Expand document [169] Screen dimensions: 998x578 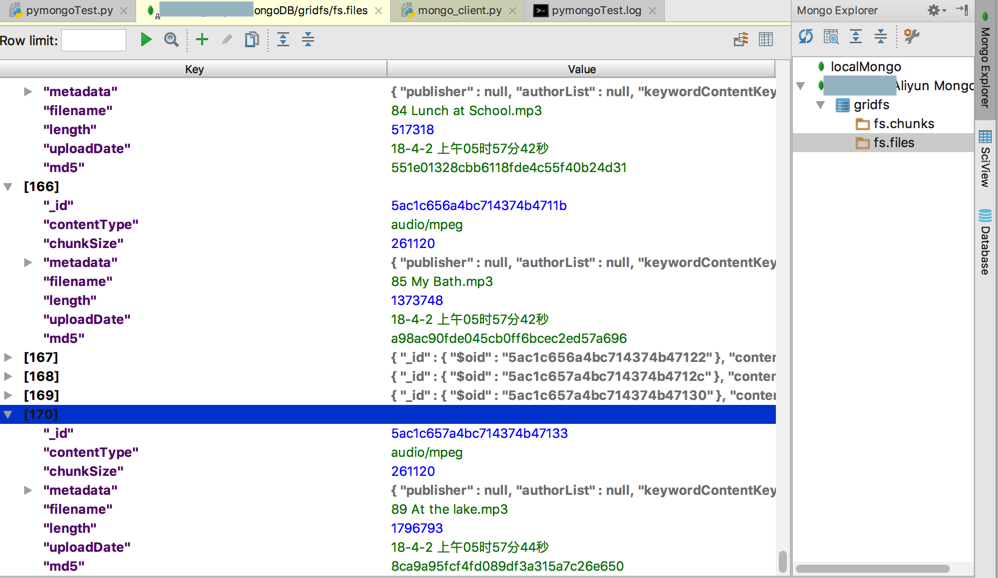(8, 395)
